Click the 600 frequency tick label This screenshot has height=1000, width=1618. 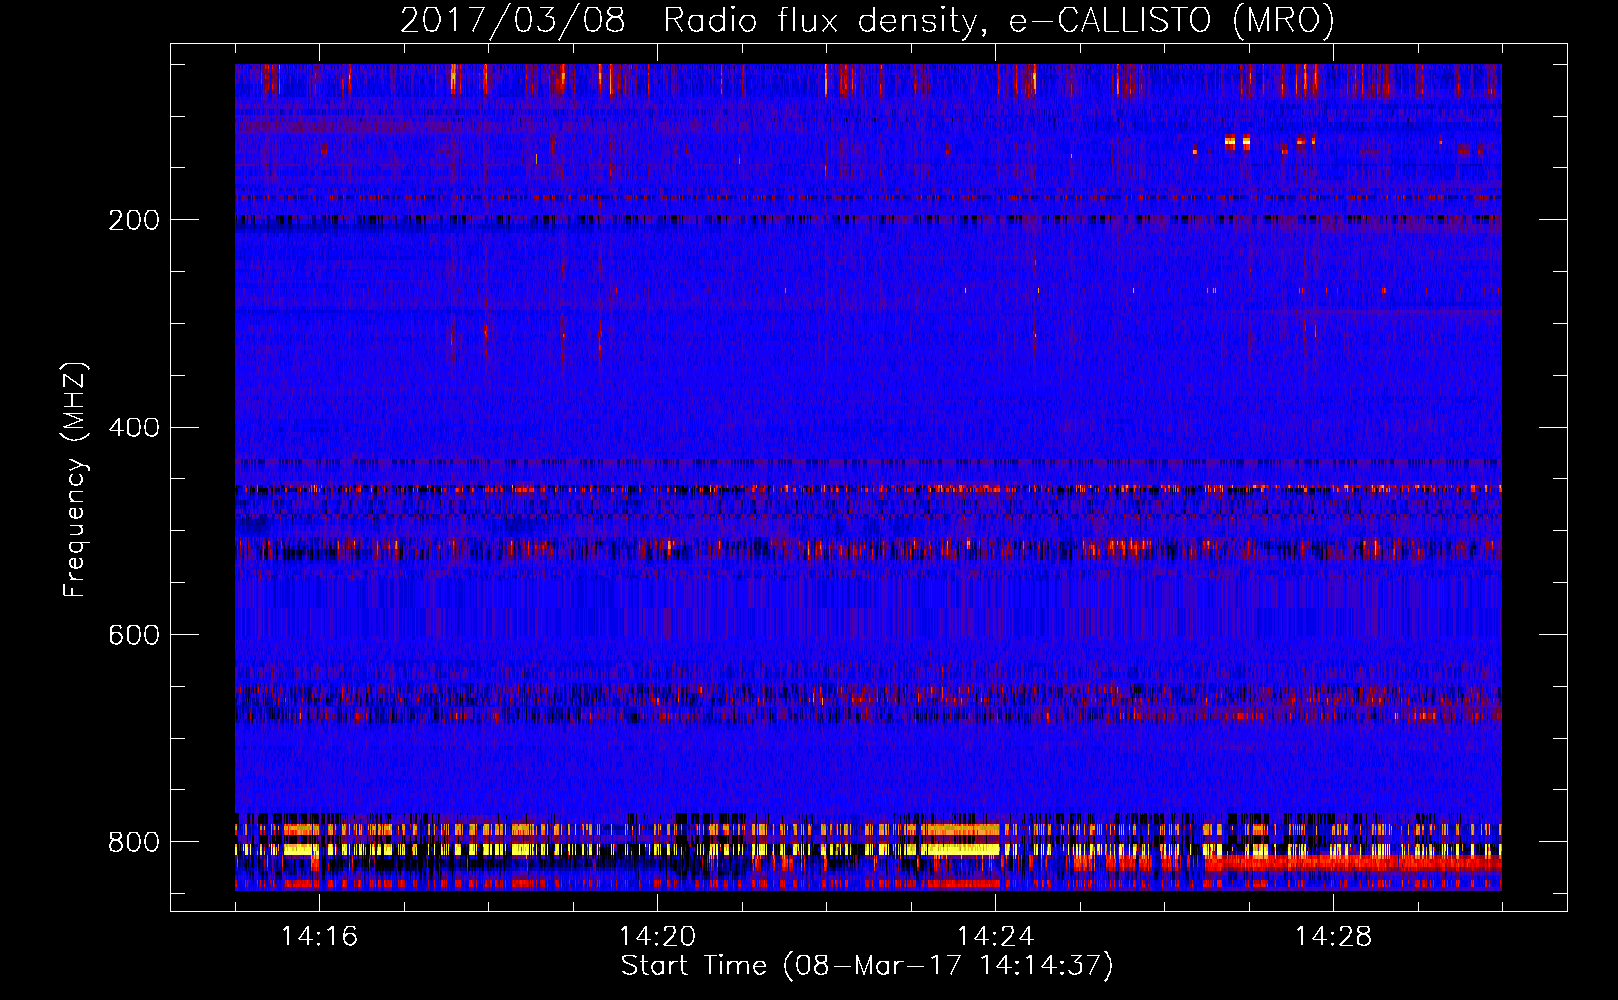[x=134, y=635]
